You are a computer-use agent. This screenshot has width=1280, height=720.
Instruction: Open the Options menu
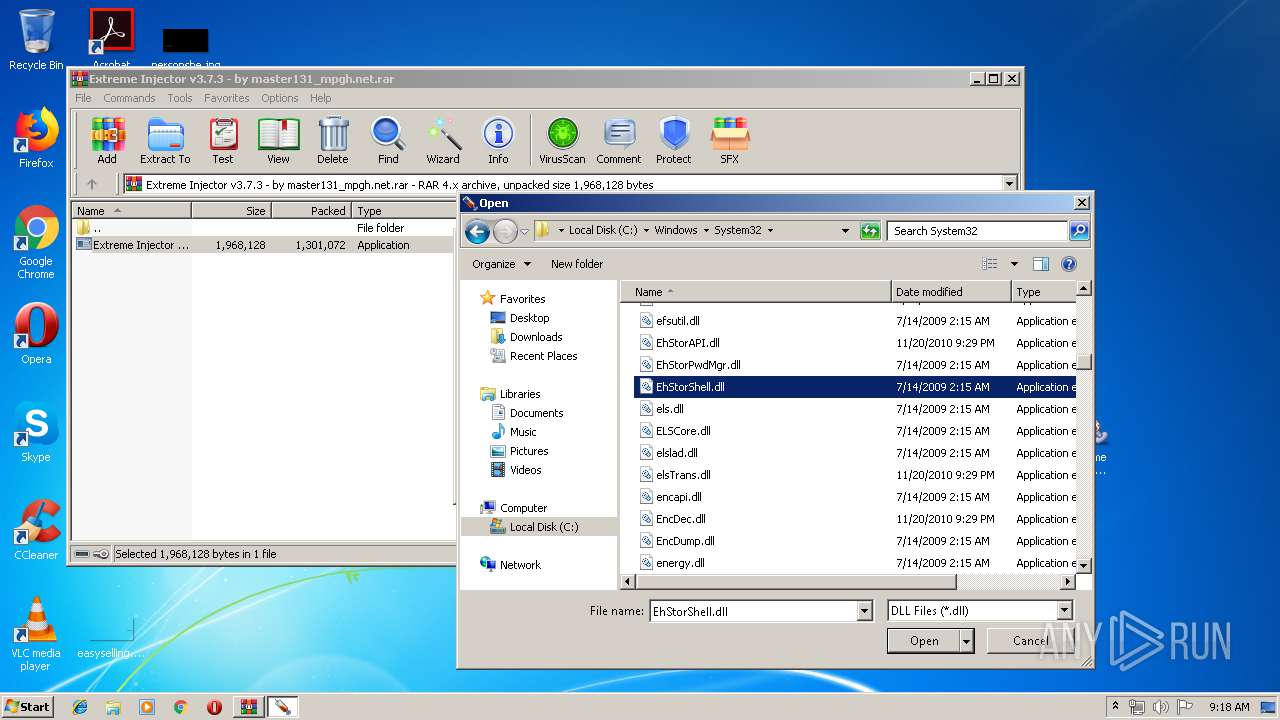tap(280, 98)
